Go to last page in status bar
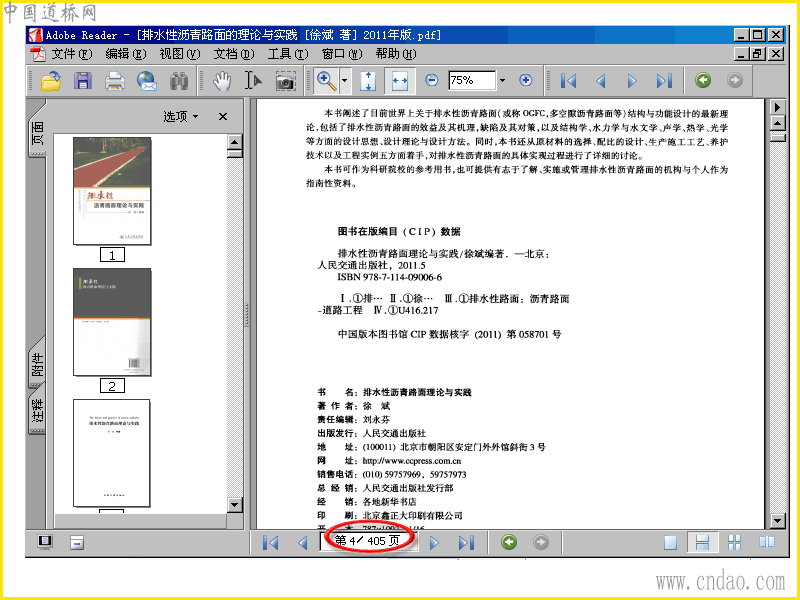 pyautogui.click(x=466, y=542)
